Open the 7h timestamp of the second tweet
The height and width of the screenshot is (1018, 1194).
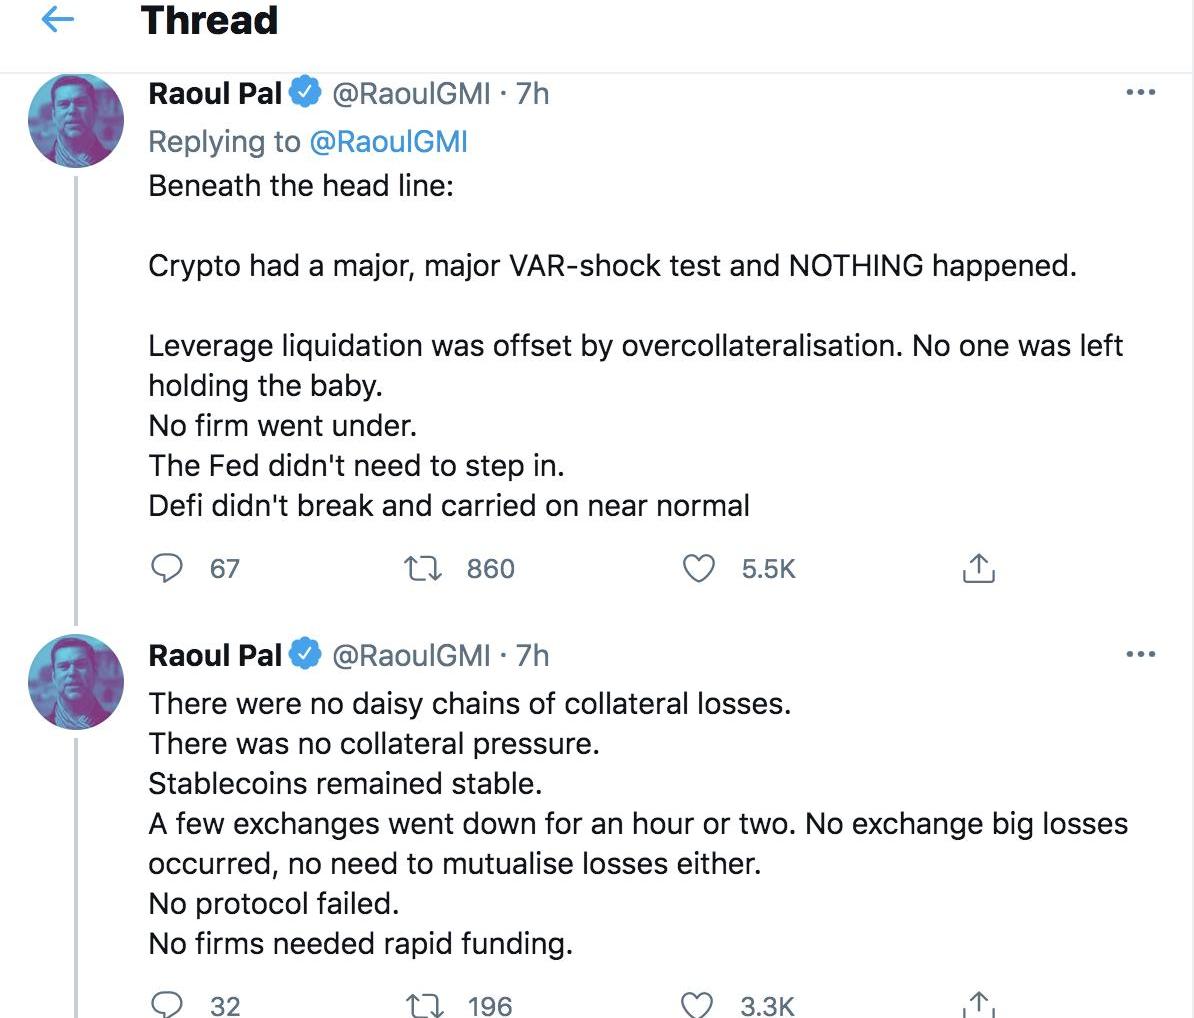pyautogui.click(x=533, y=655)
